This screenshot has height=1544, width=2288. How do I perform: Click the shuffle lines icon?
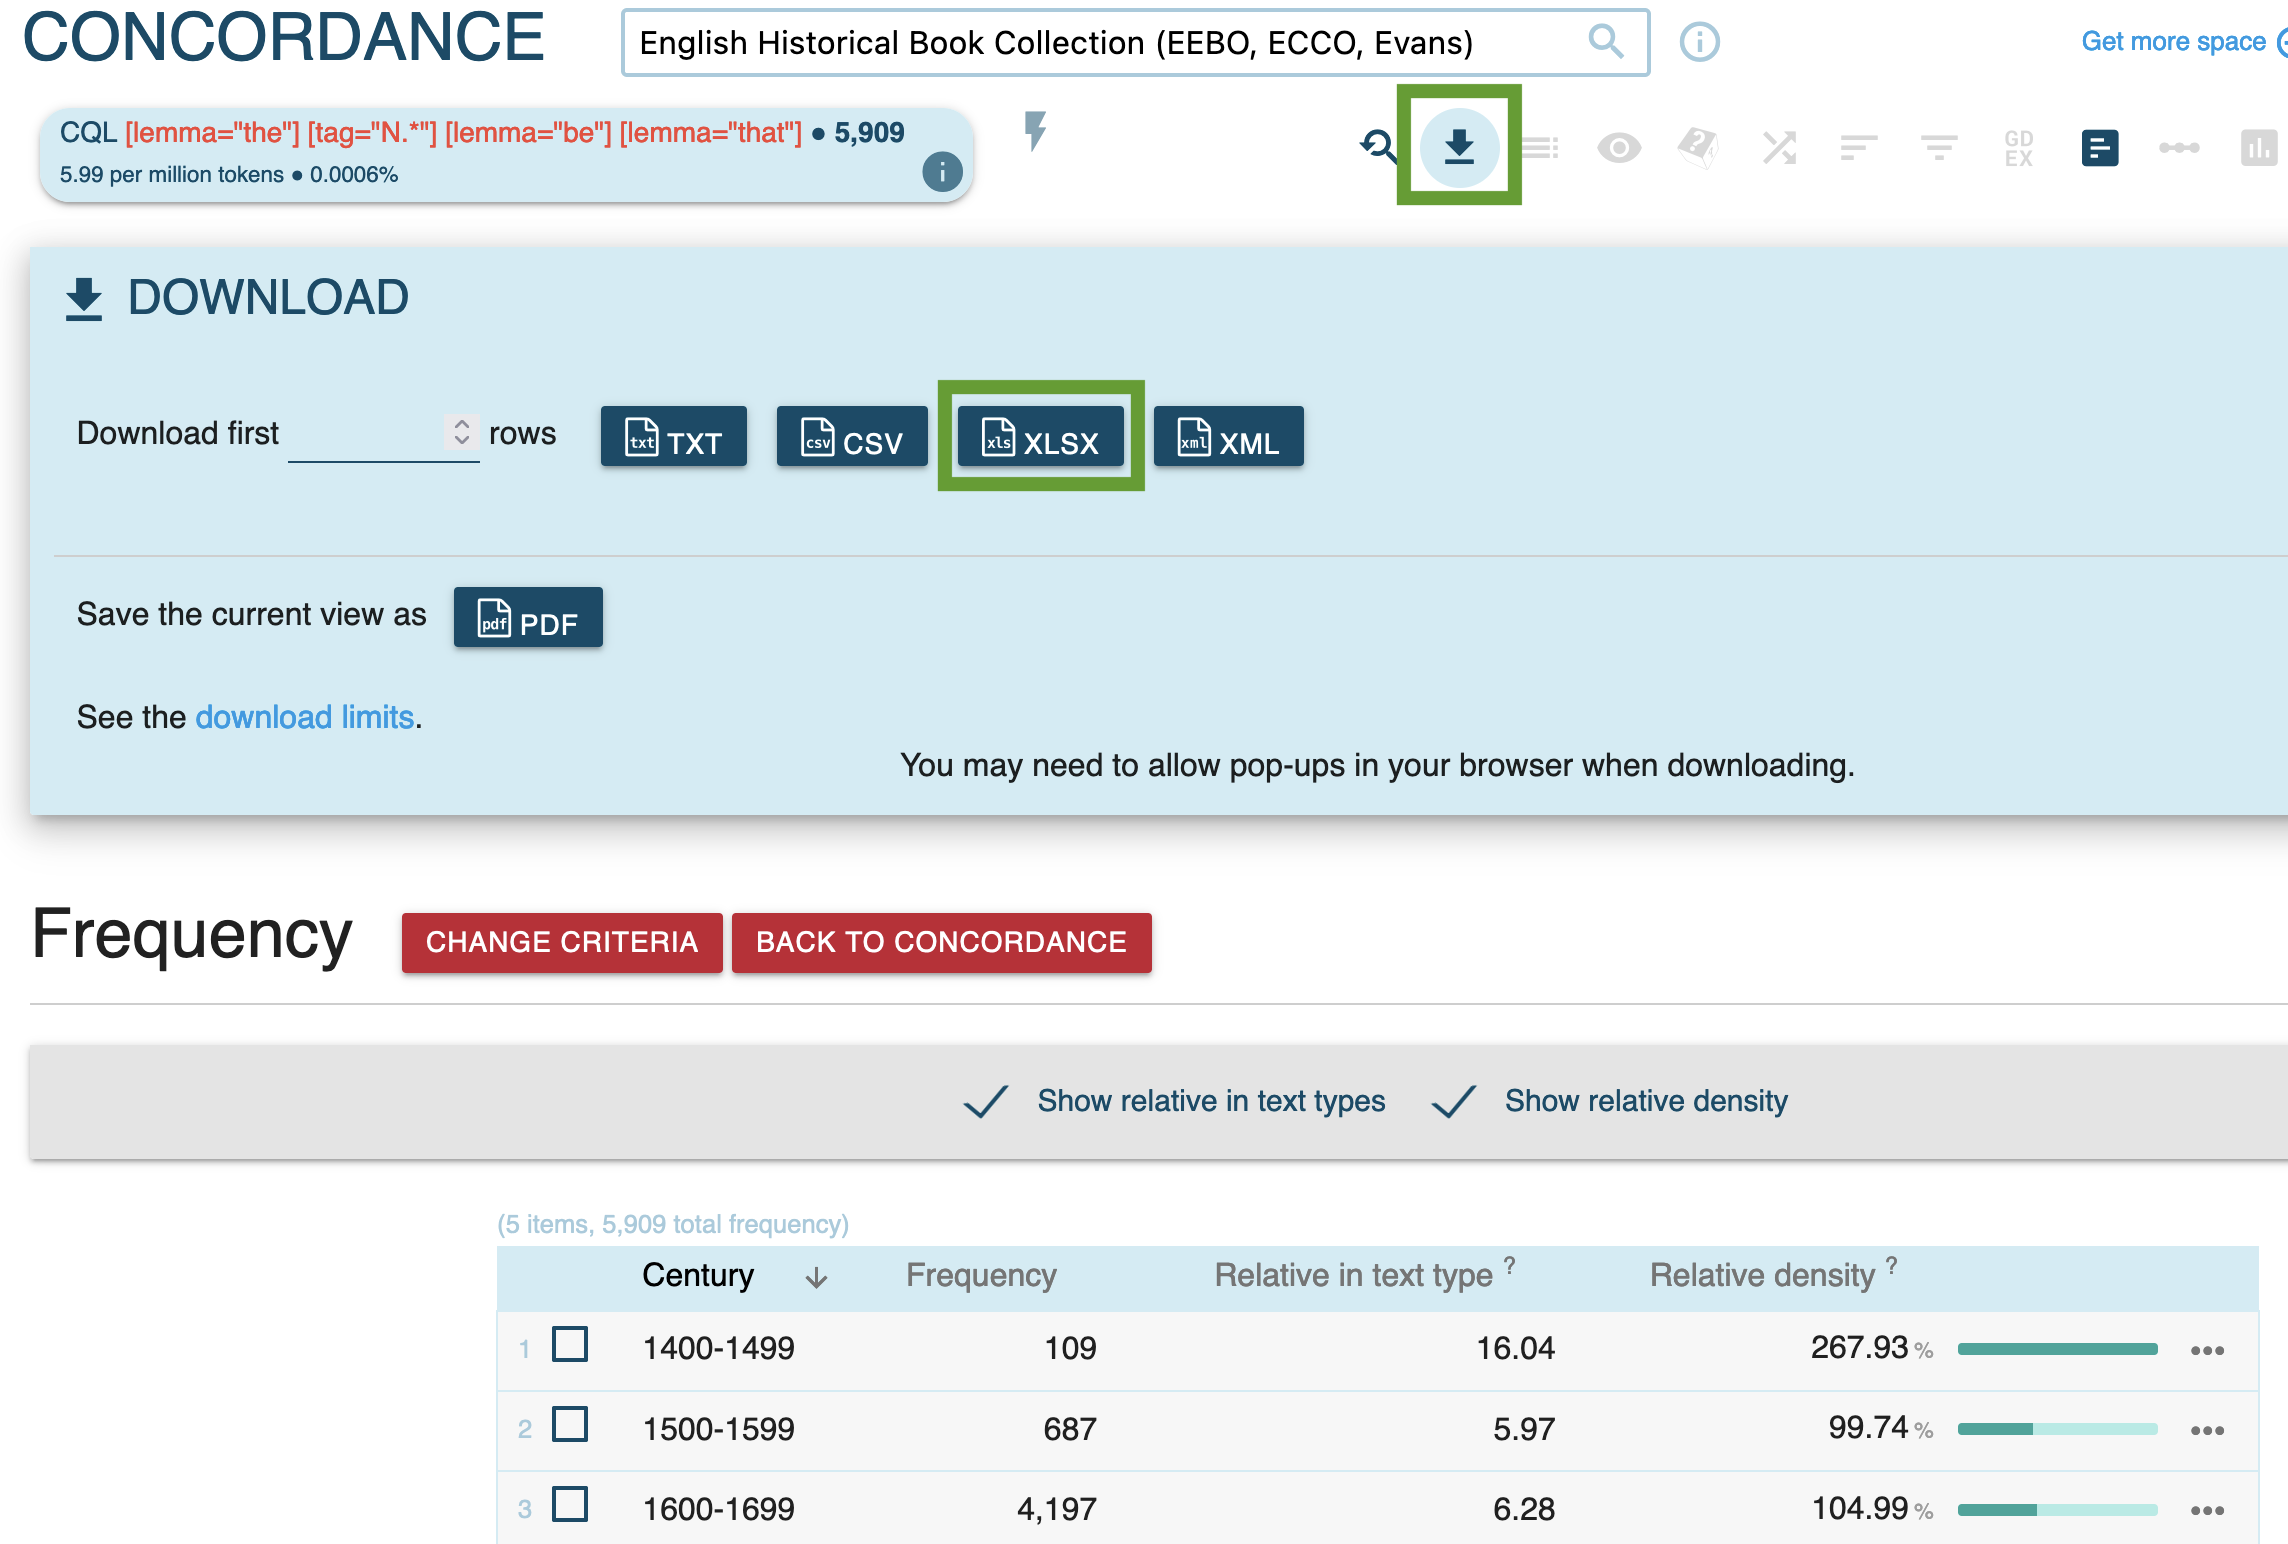1779,148
